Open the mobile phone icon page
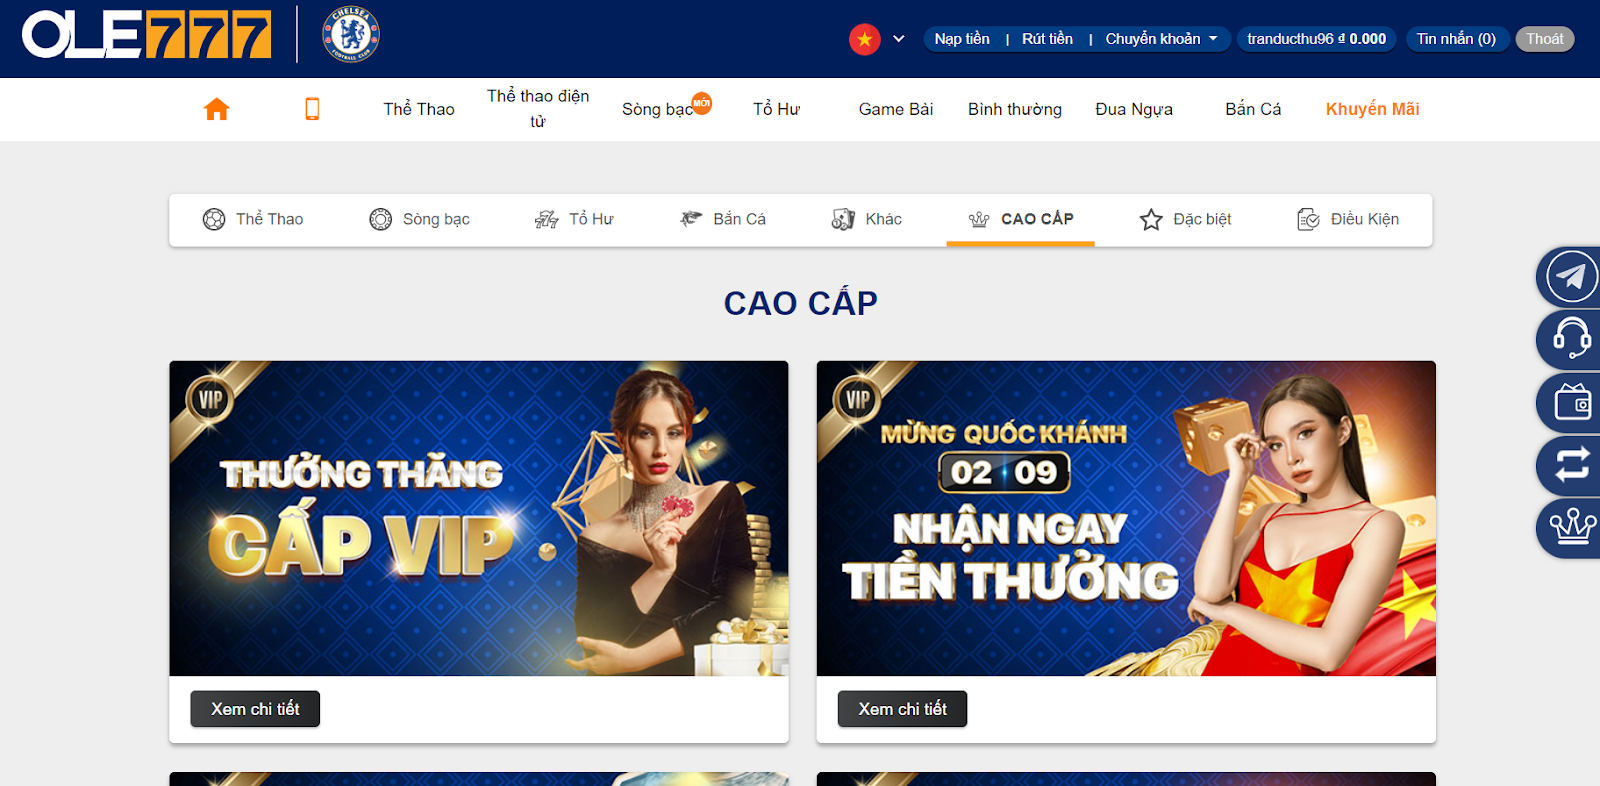 (x=312, y=109)
